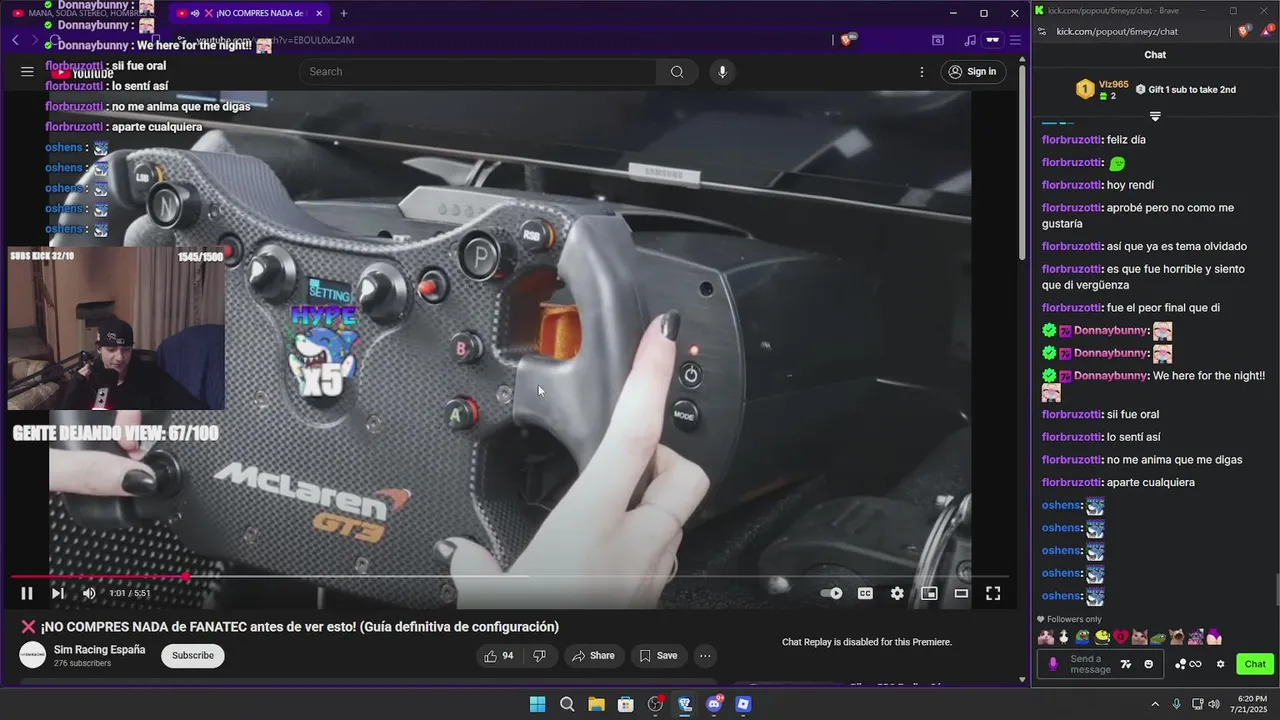Expand the chat leaderboard chevron
The image size is (1280, 720).
pos(1155,116)
